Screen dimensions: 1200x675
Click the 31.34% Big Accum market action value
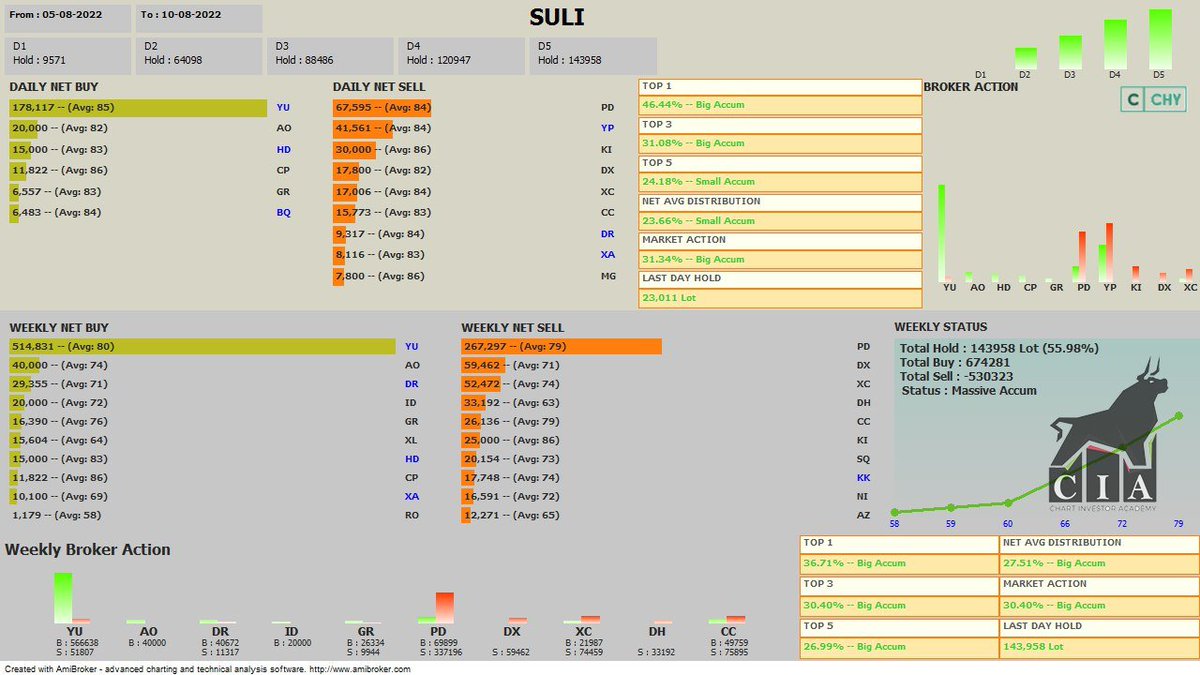click(780, 260)
